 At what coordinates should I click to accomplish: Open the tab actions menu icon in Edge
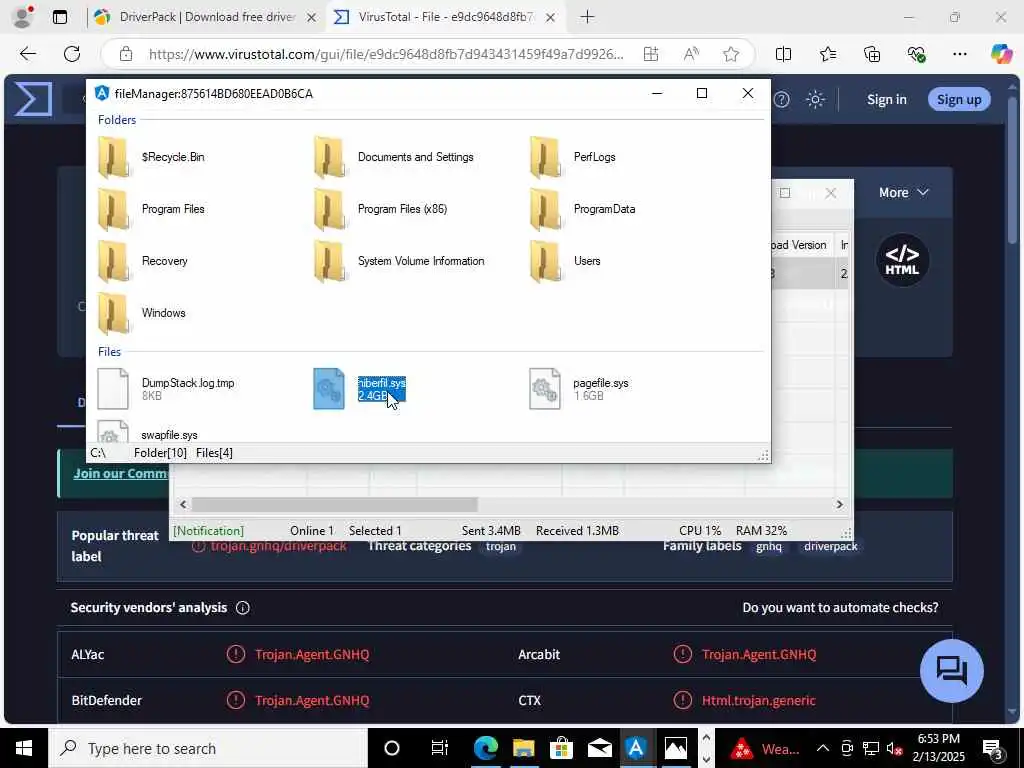click(x=59, y=17)
